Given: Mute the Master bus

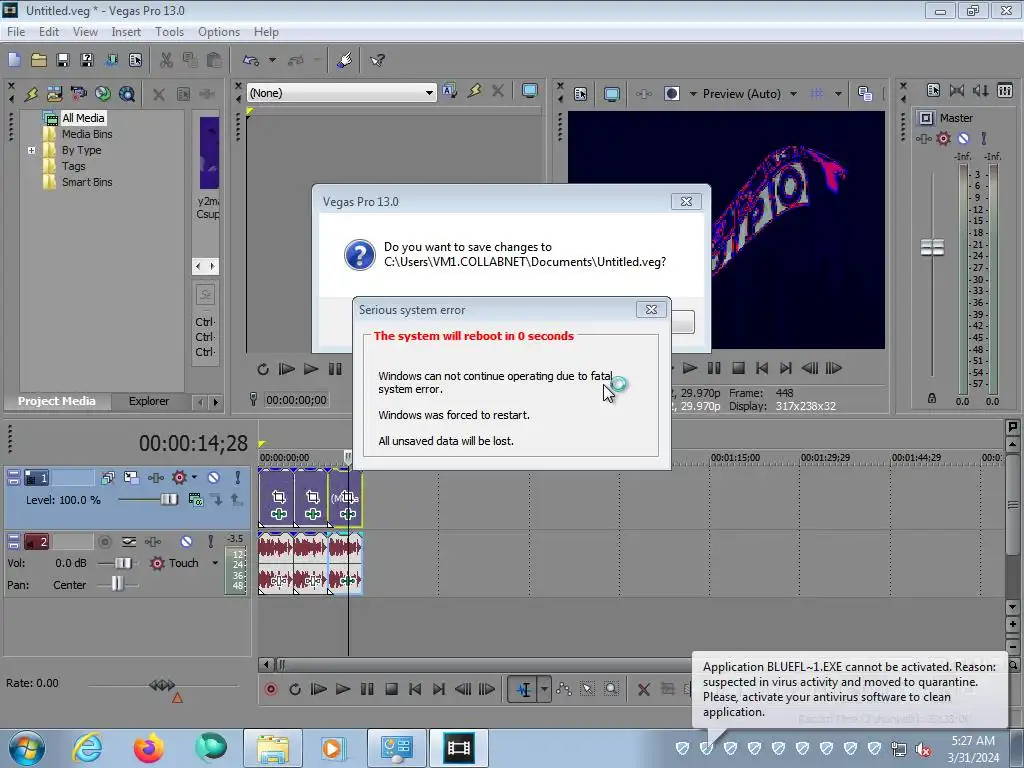Looking at the screenshot, I should pyautogui.click(x=963, y=138).
